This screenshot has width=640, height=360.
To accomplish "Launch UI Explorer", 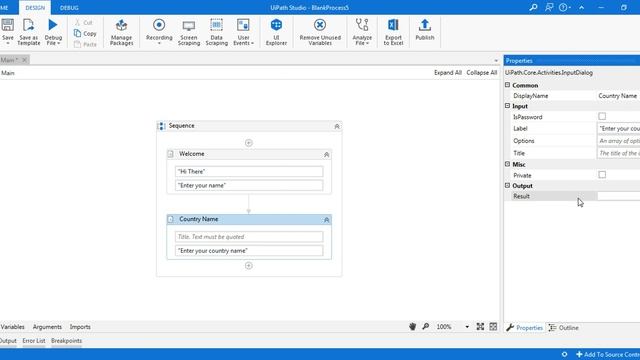I will tap(276, 32).
